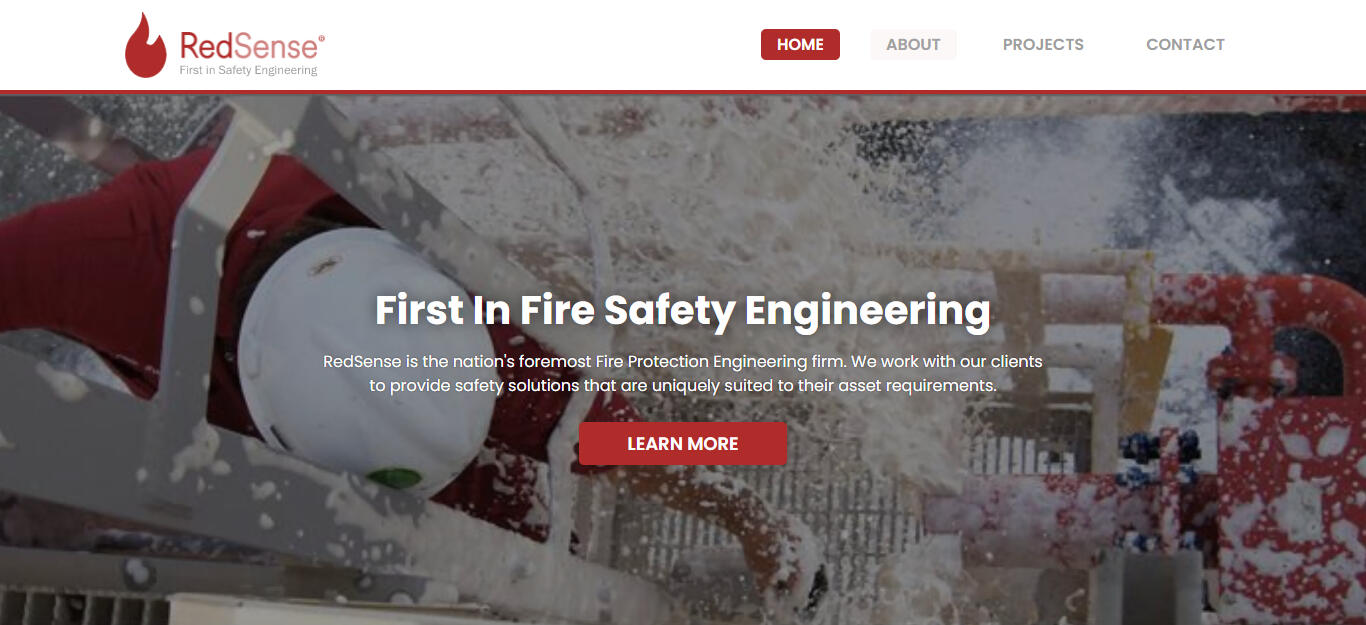Image resolution: width=1366 pixels, height=625 pixels.
Task: Click the RedSense wordmark in the header
Action: click(x=248, y=46)
